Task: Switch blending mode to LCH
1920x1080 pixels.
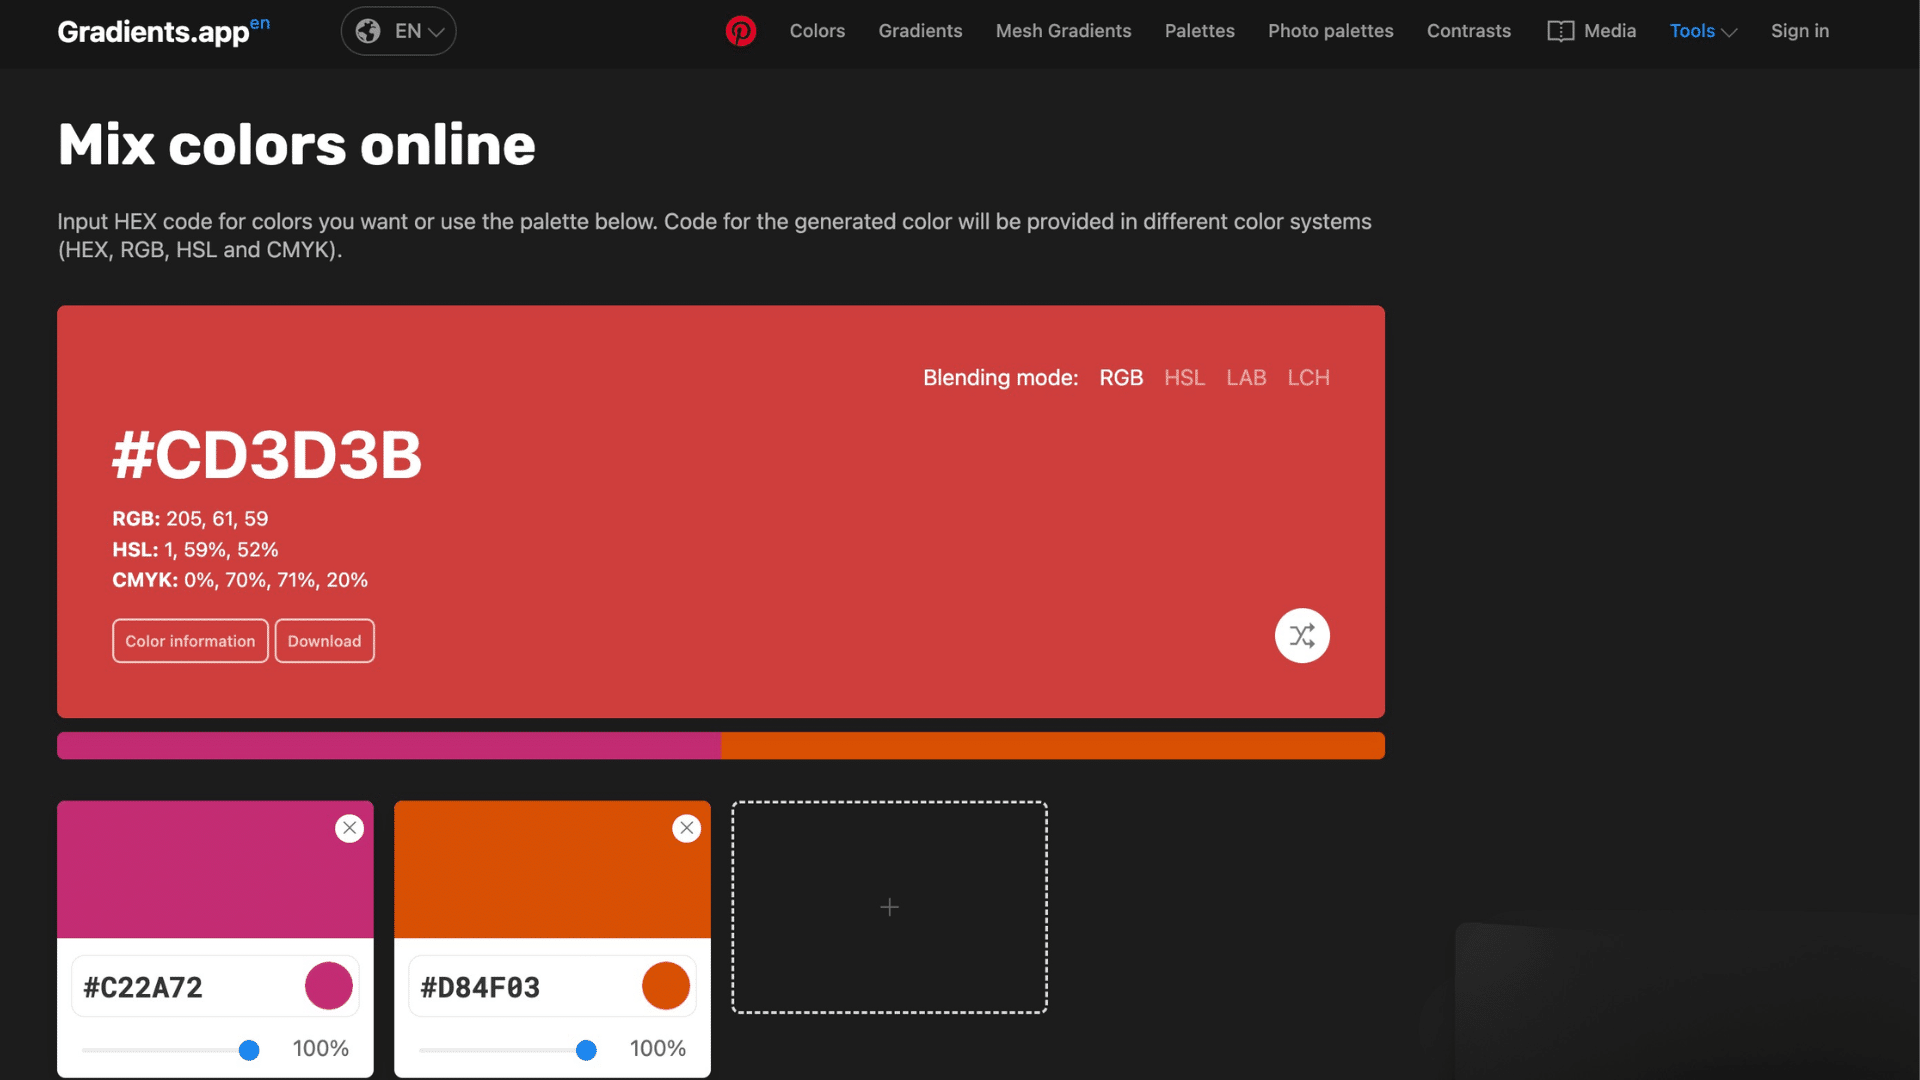Action: coord(1308,378)
